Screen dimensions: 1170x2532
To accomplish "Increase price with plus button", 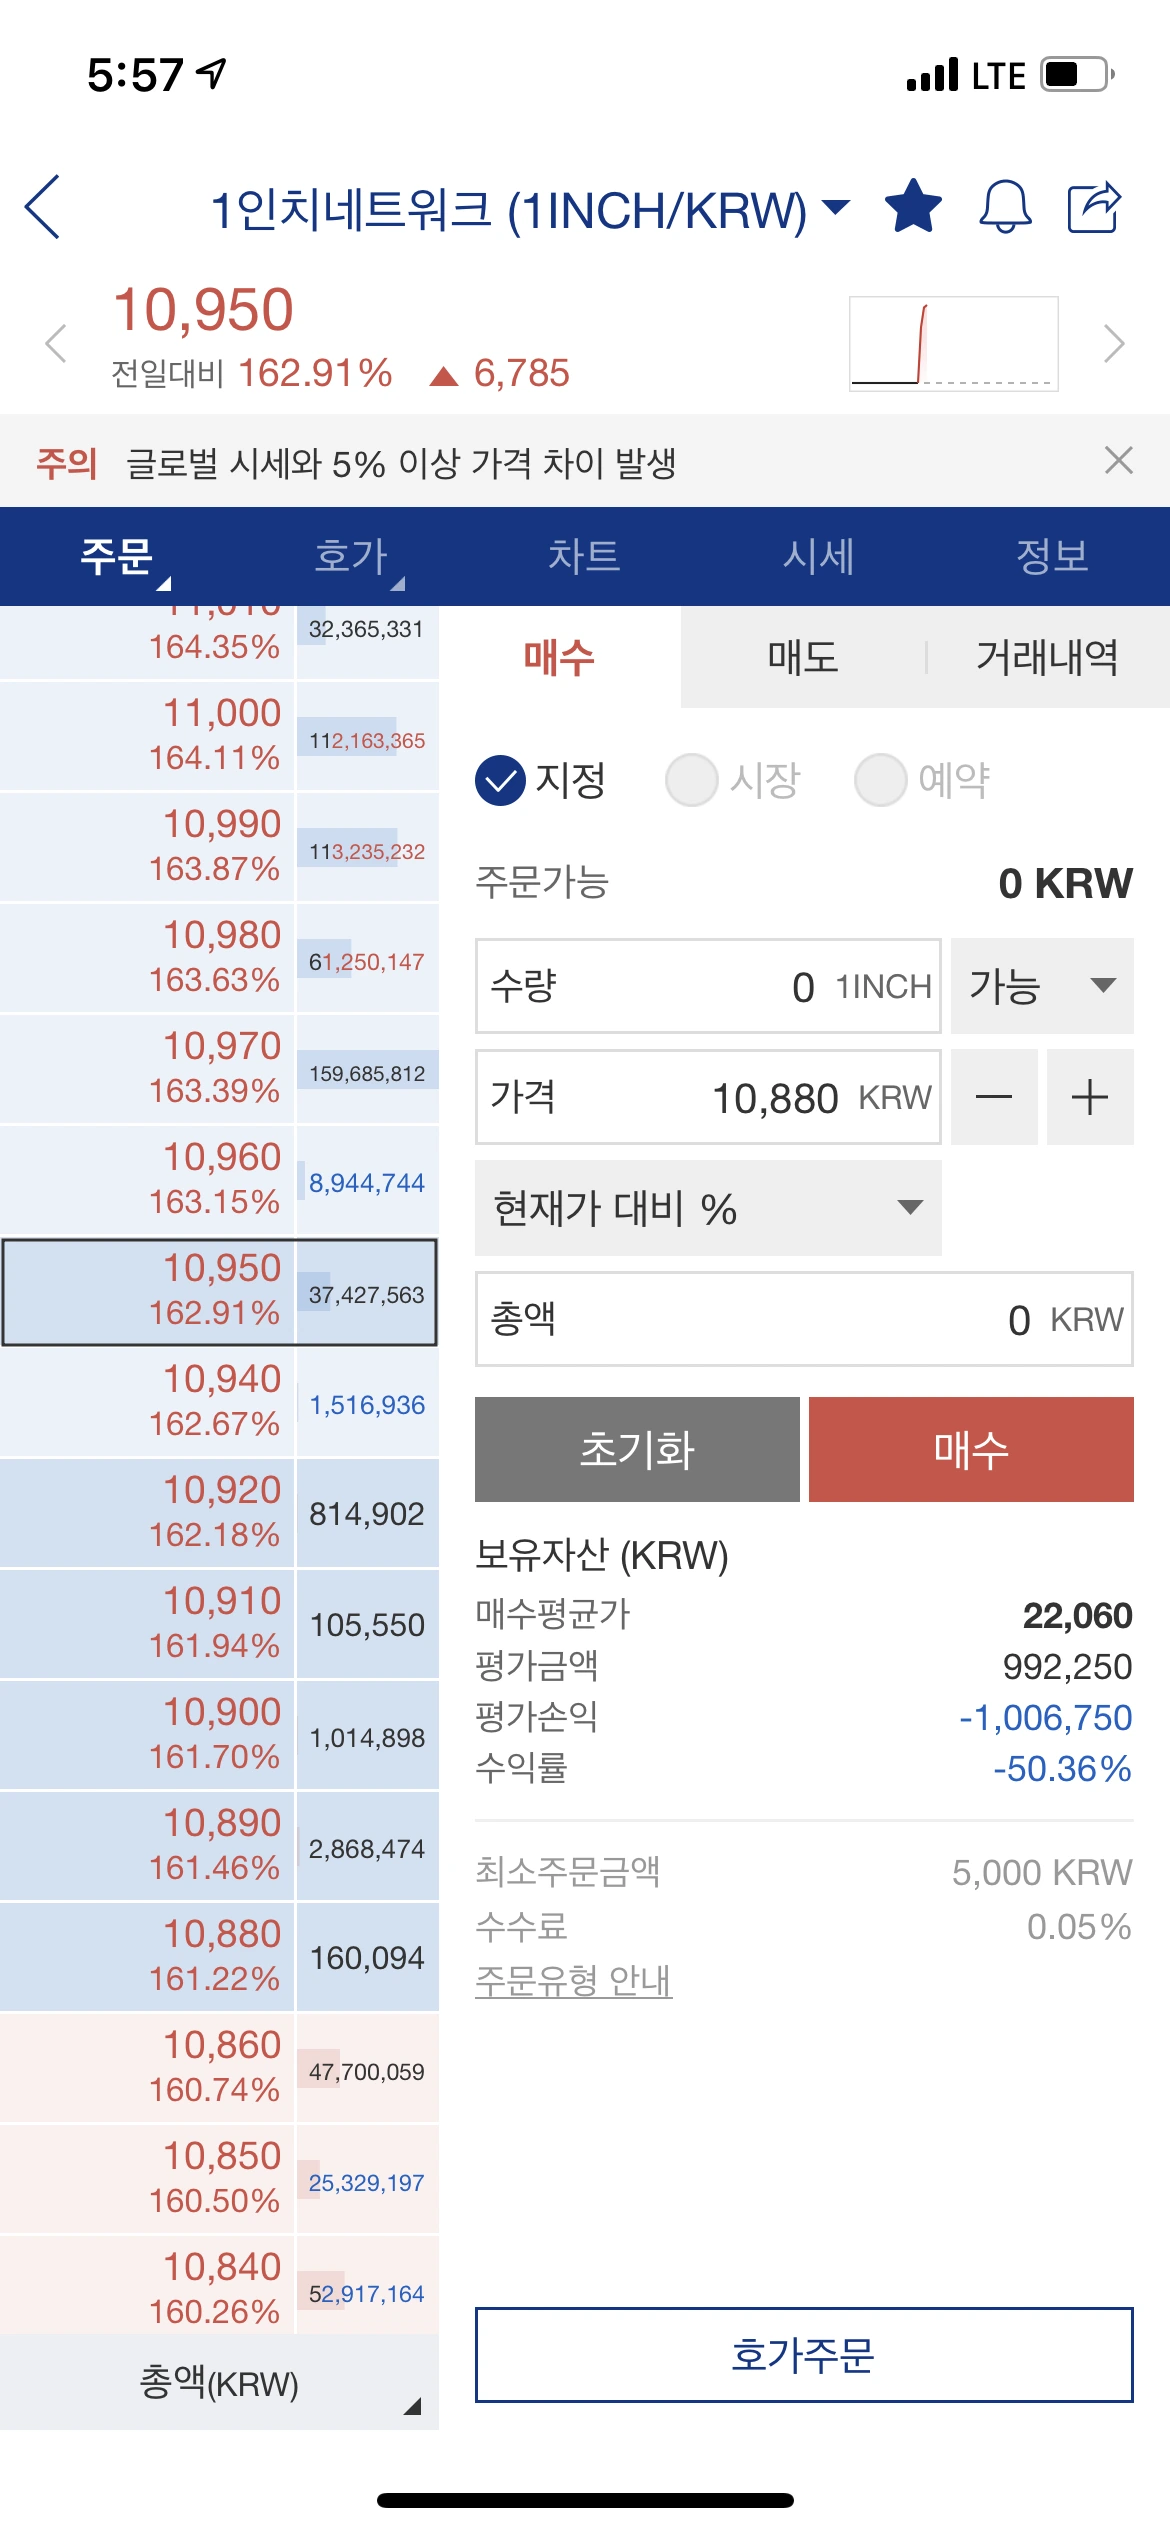I will (1089, 1097).
